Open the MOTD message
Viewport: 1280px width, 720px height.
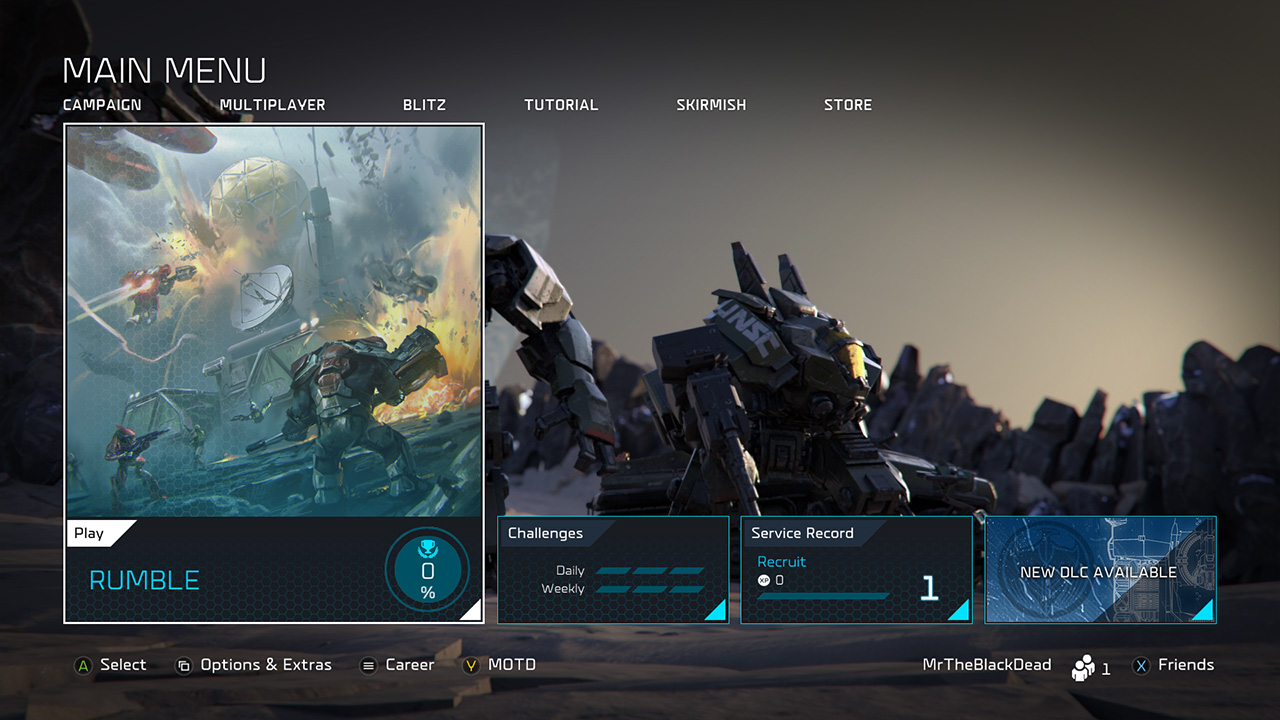tap(512, 665)
